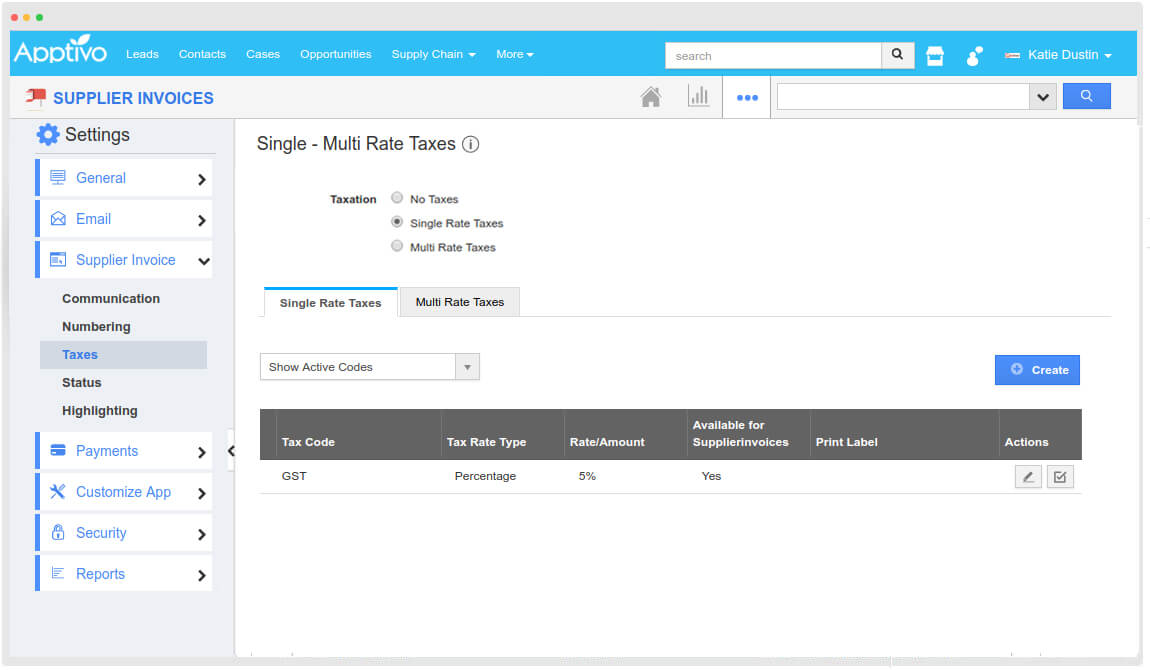Click the Create button
The image size is (1150, 670).
coord(1037,370)
